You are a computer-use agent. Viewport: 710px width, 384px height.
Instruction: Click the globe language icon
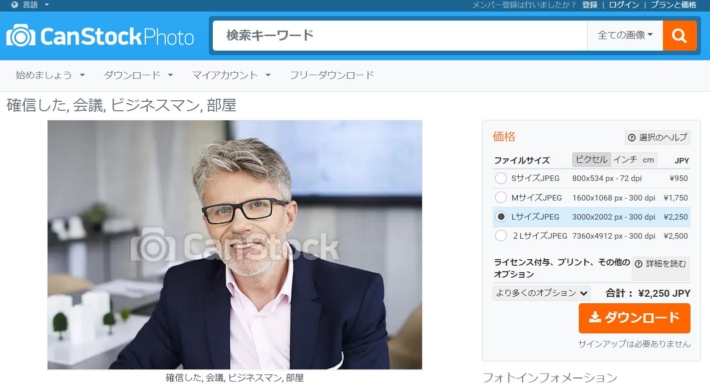pos(14,5)
